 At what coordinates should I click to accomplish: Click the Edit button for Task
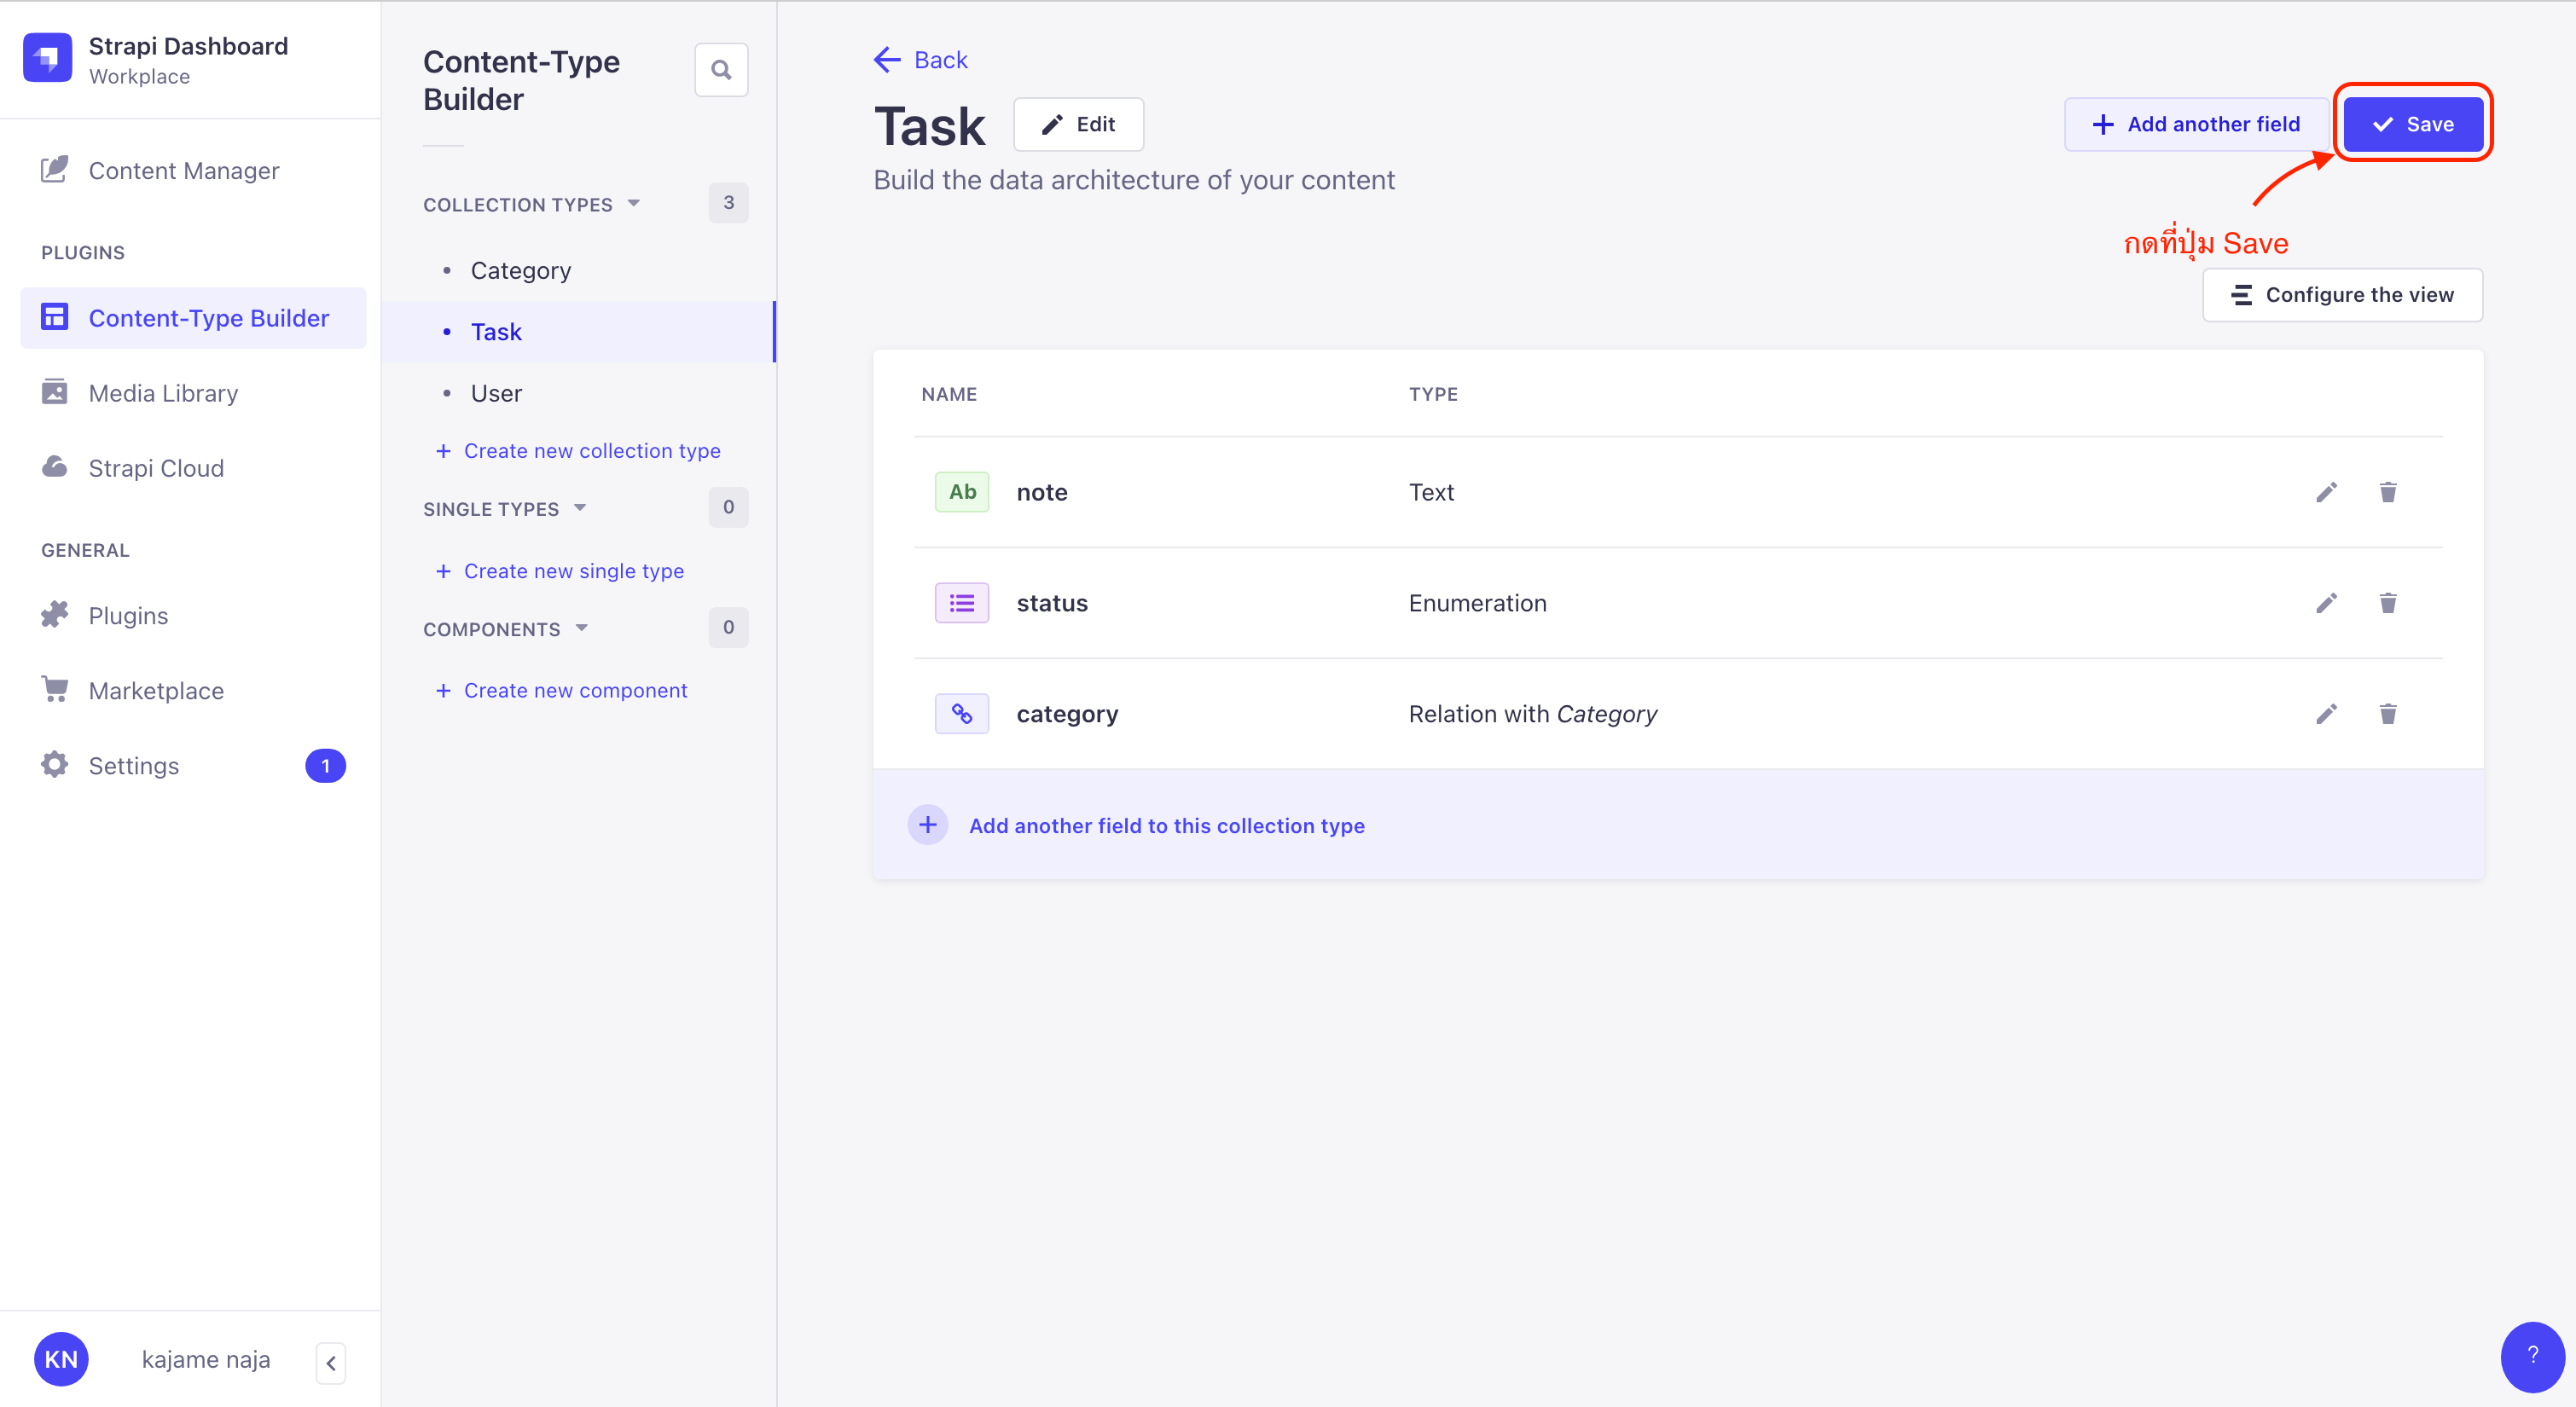pyautogui.click(x=1079, y=123)
